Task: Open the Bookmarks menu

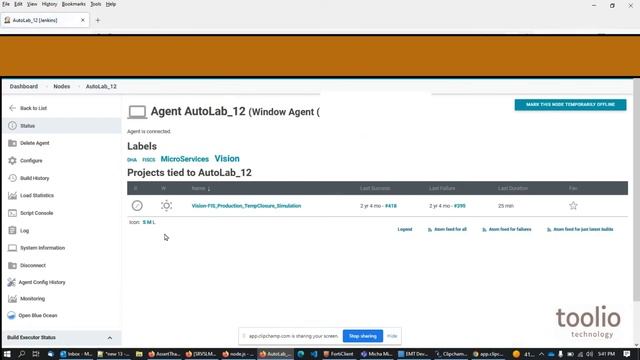Action: pos(73,4)
